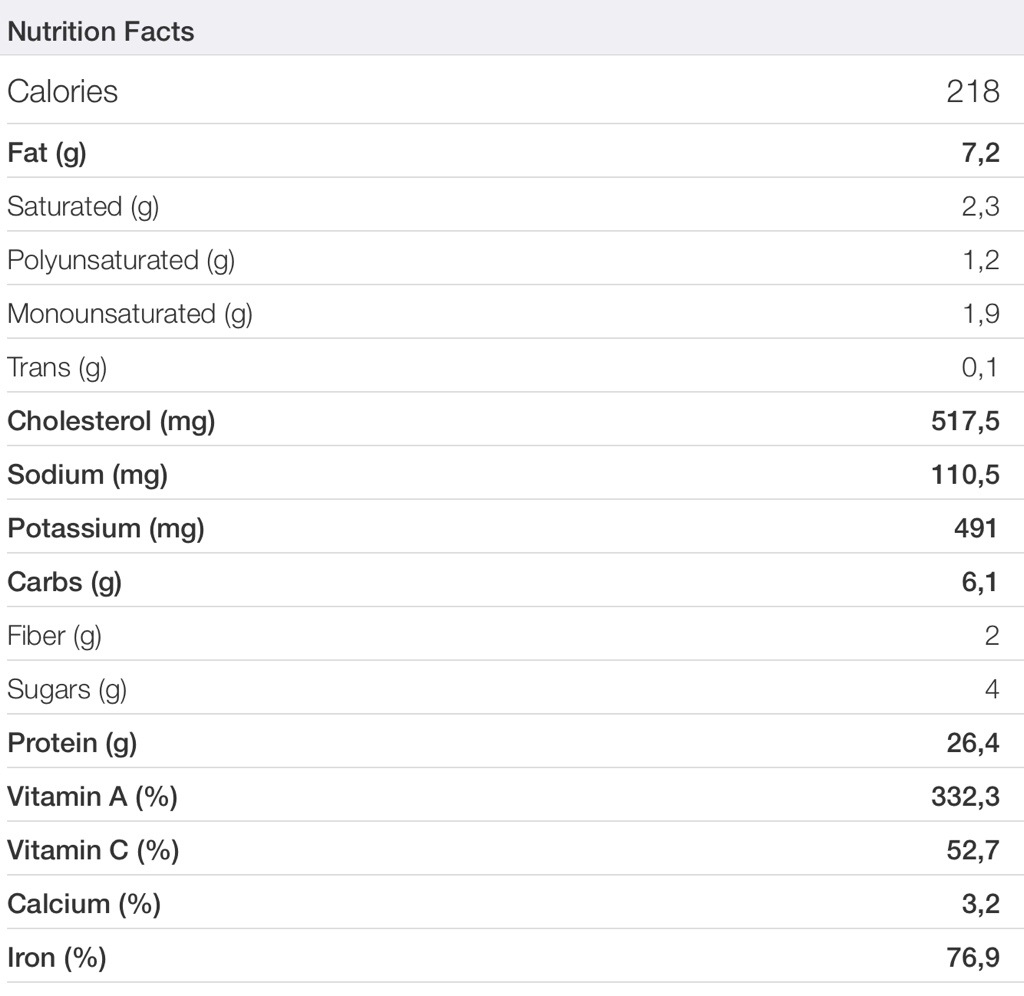
Task: Select the Vitamin C (%) row
Action: pos(93,851)
